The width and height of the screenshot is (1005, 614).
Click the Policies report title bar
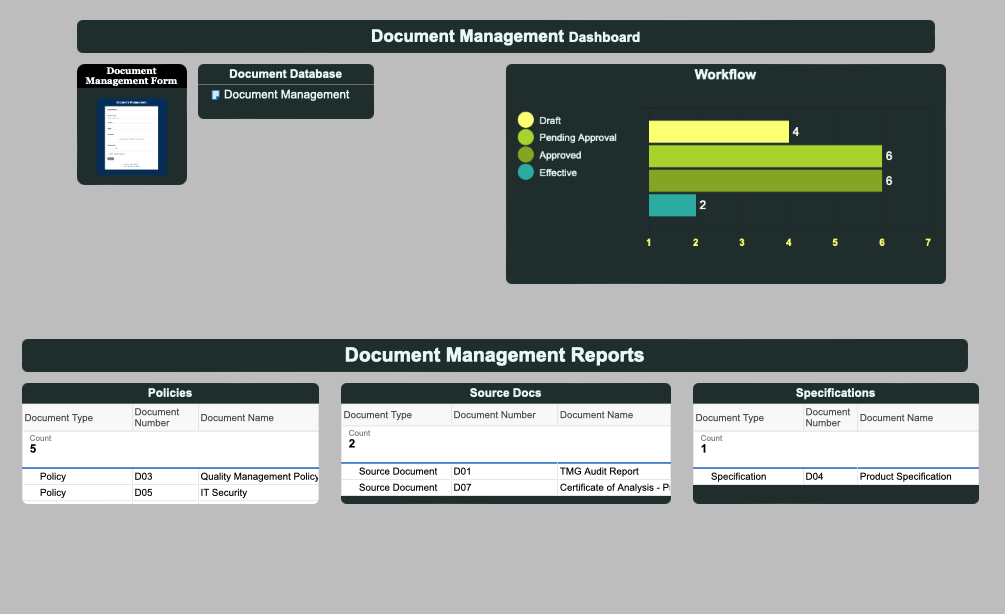(x=170, y=393)
